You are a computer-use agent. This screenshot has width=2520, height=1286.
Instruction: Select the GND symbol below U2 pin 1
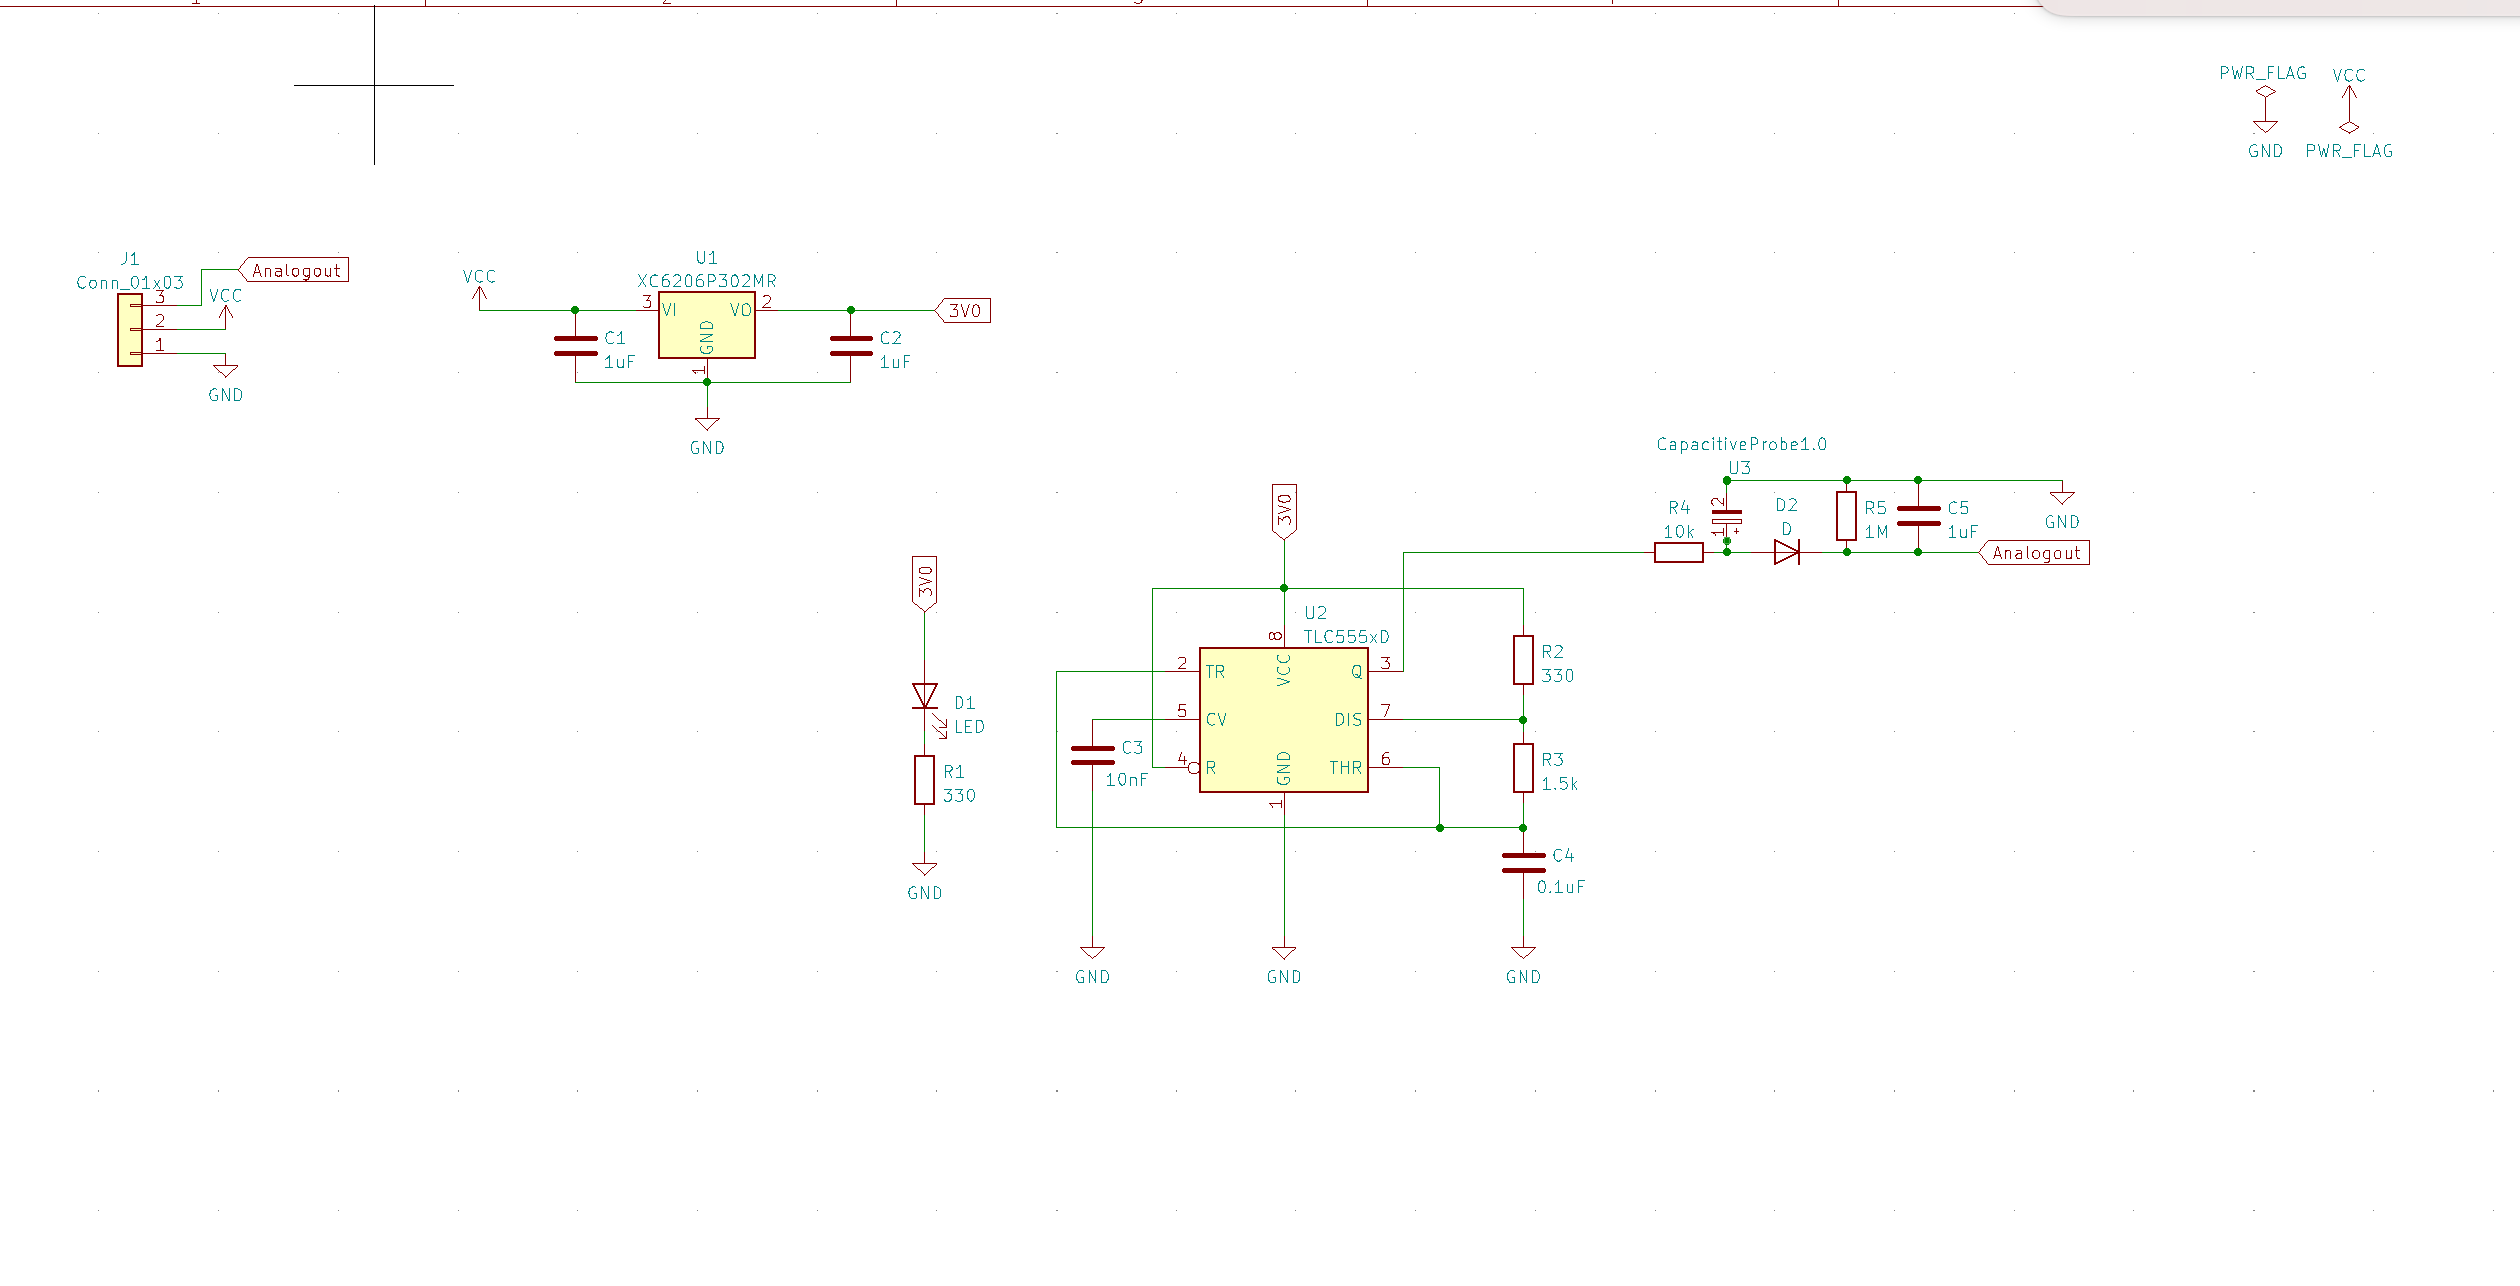coord(1284,954)
